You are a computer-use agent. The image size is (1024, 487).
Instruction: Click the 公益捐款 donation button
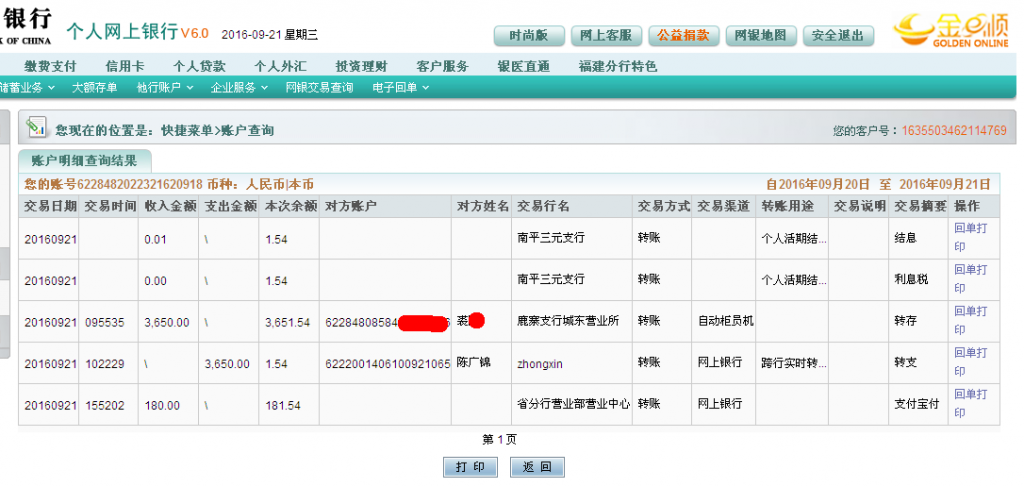pyautogui.click(x=683, y=36)
